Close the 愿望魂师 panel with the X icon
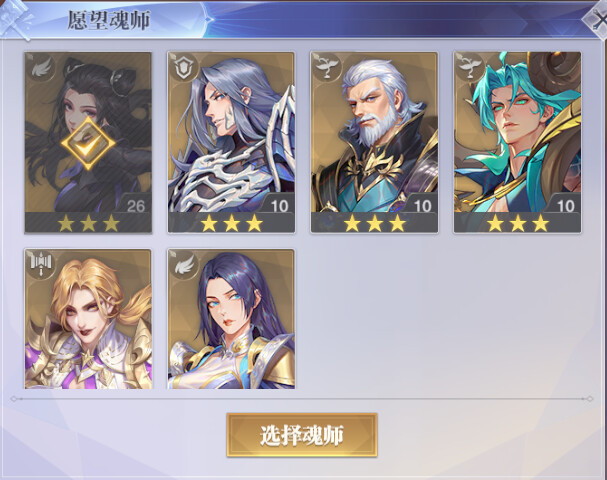 (x=597, y=19)
